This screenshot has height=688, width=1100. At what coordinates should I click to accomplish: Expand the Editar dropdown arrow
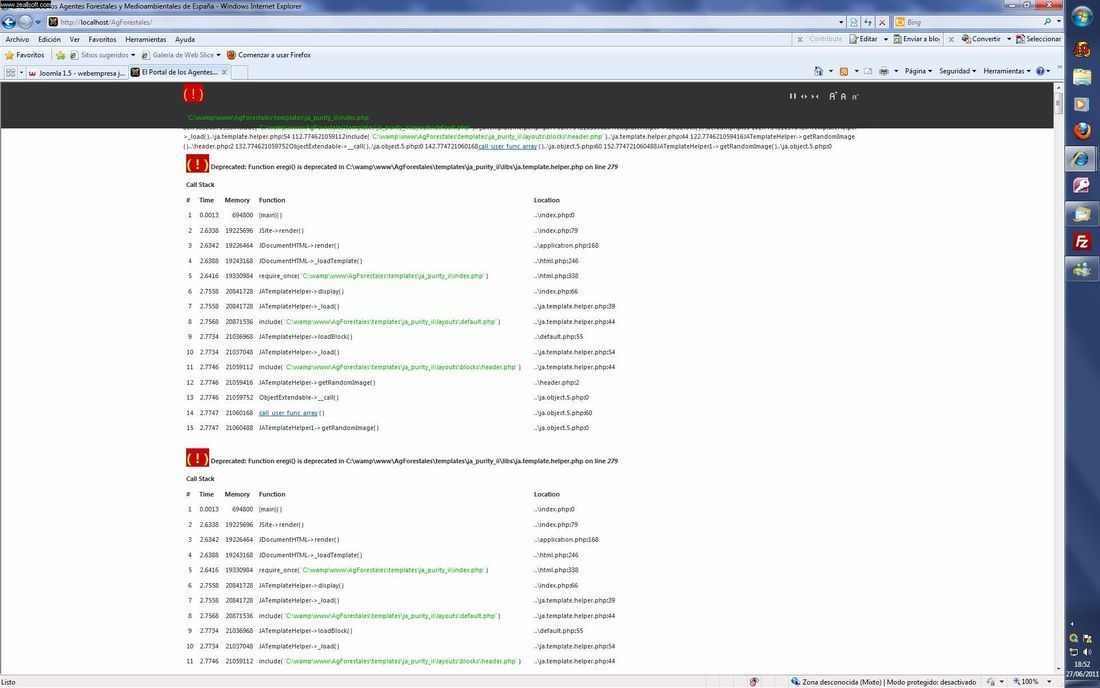coord(885,39)
